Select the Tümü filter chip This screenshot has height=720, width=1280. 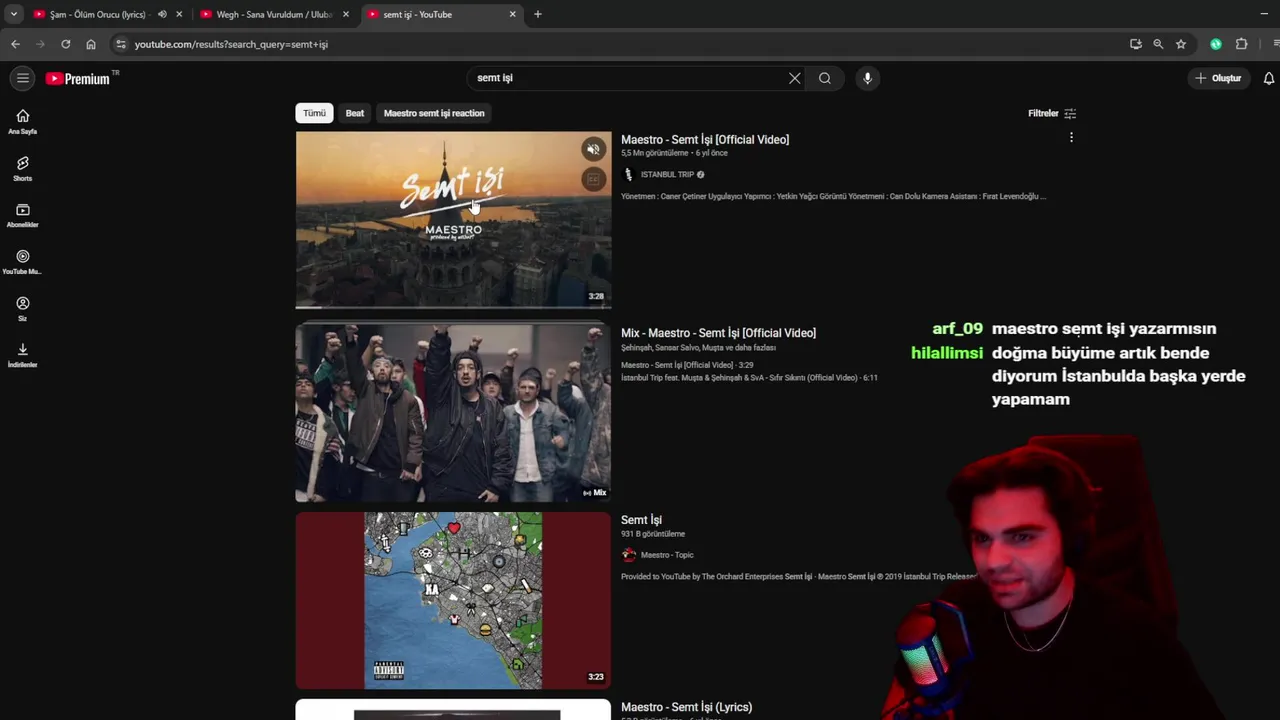click(314, 113)
